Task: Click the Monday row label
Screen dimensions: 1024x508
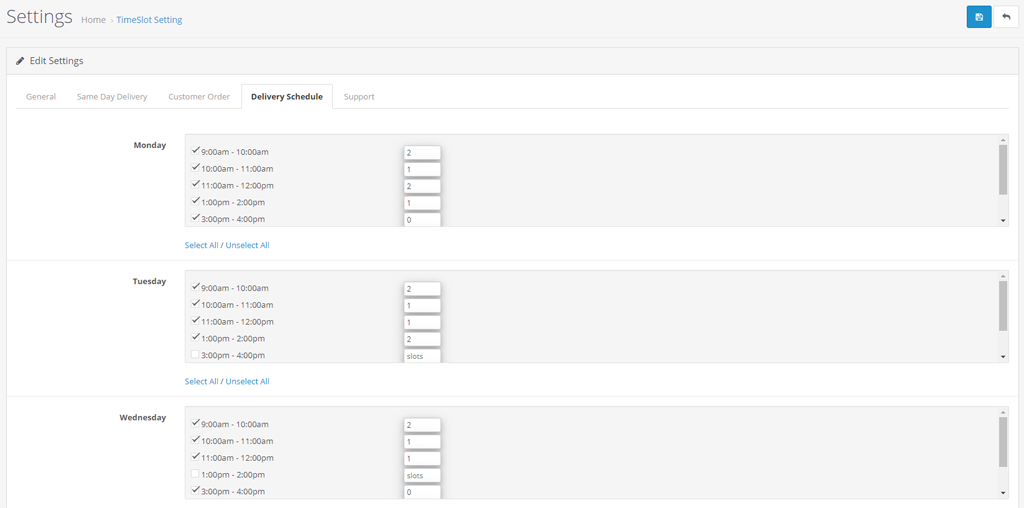Action: [x=150, y=145]
